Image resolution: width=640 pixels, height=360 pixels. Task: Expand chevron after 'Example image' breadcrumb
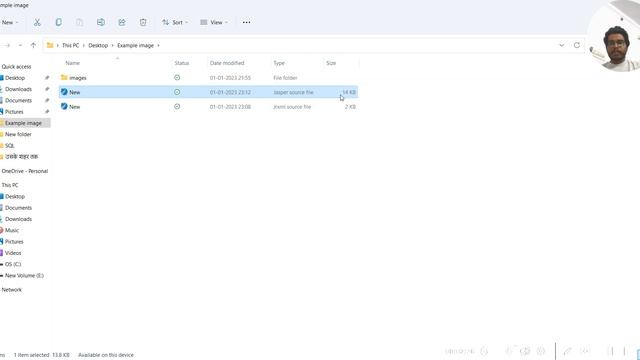[x=158, y=45]
